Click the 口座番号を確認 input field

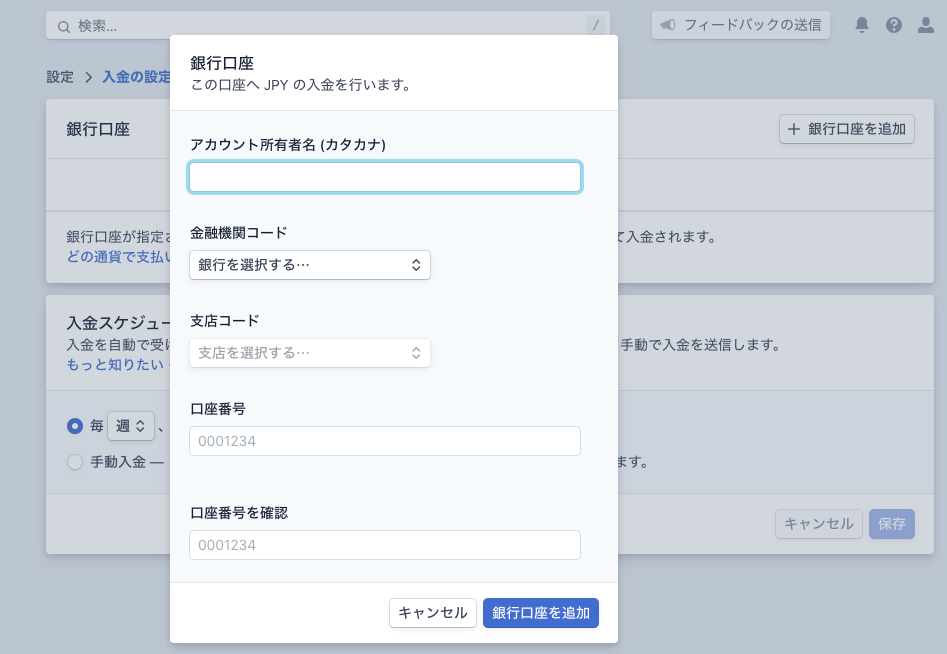pyautogui.click(x=384, y=545)
